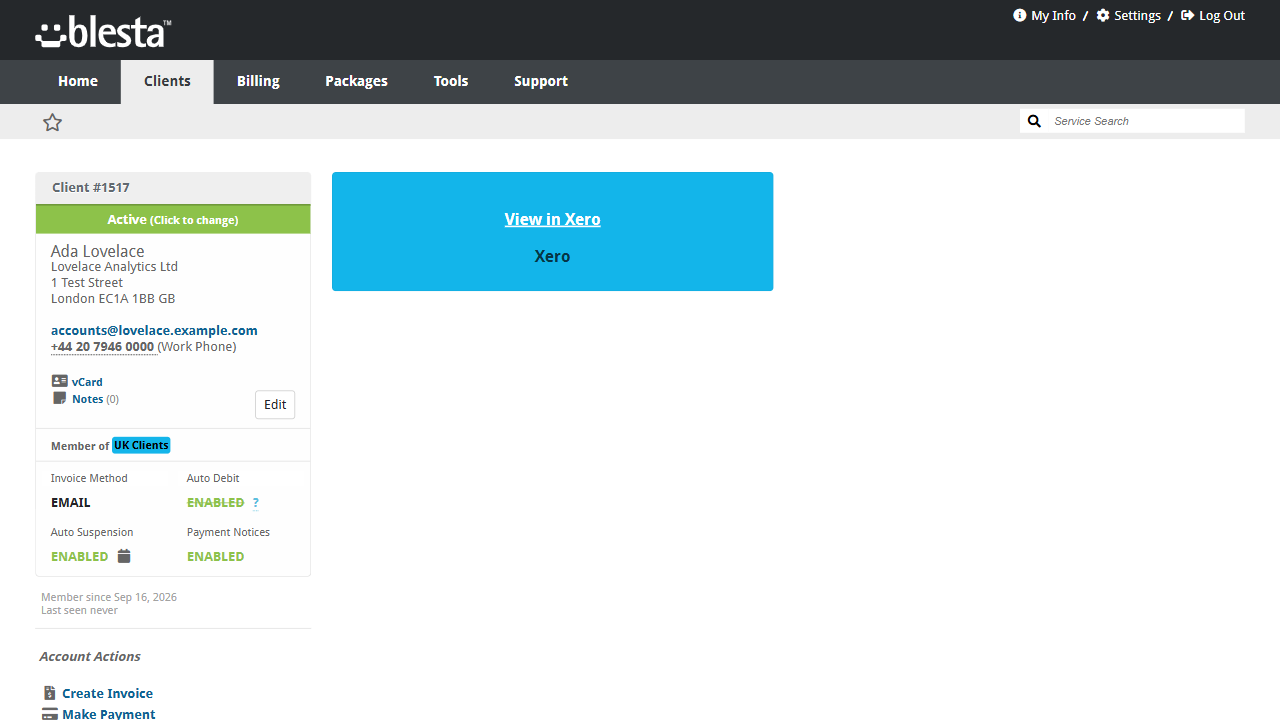
Task: Click the Xero label in blue box
Action: coord(552,256)
